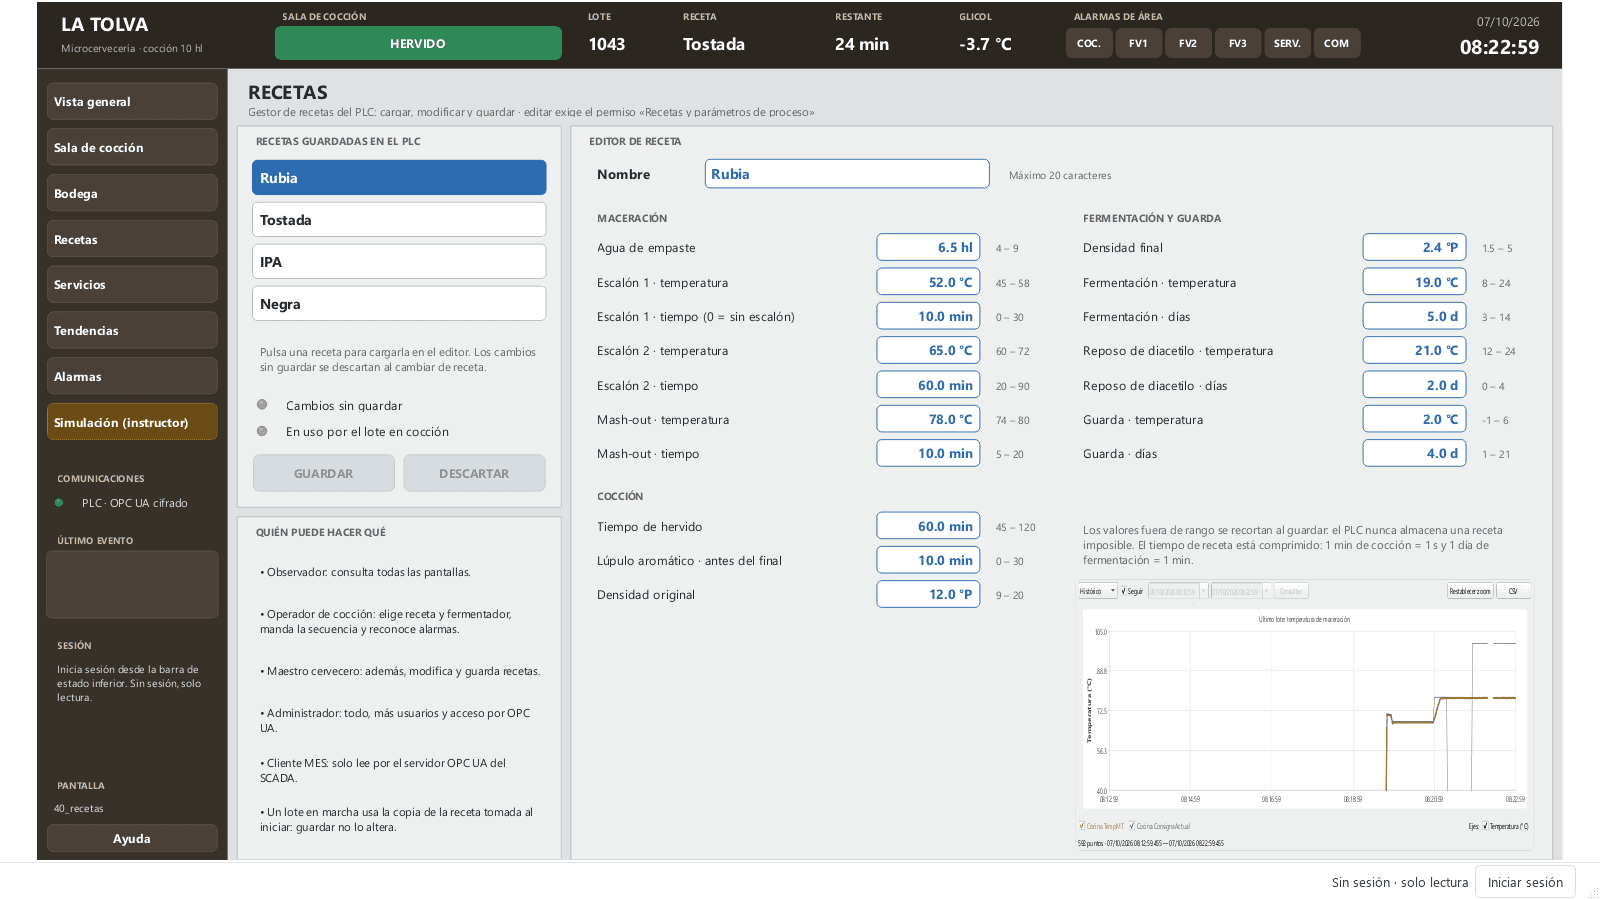
Task: Open the COM area alarm indicator
Action: (1337, 43)
